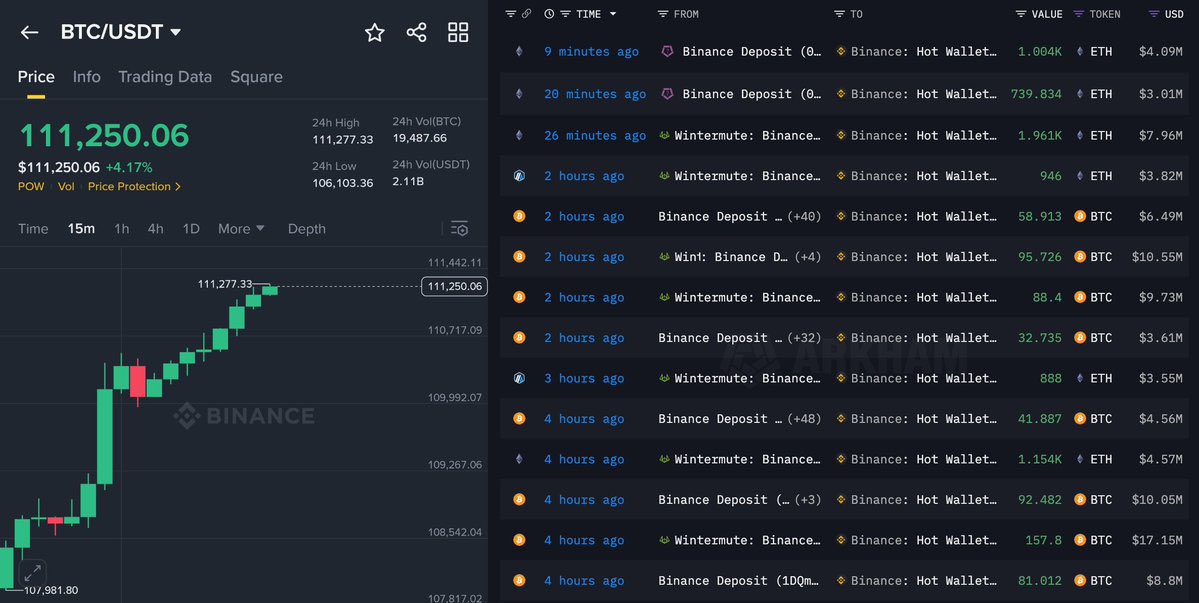Expand the More intervals dropdown
The image size is (1199, 603).
241,229
